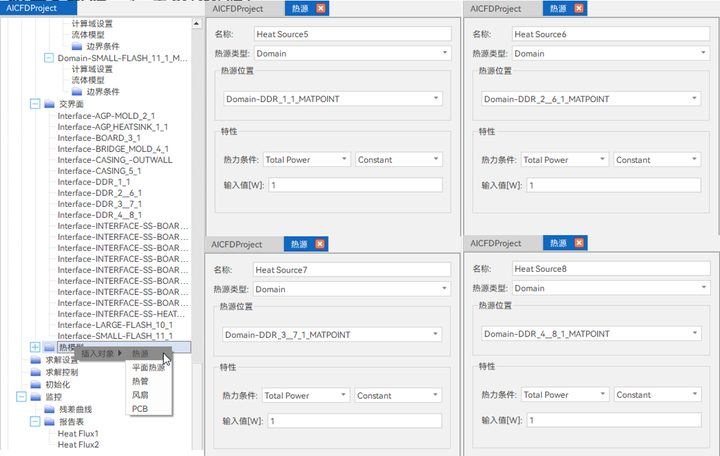The width and height of the screenshot is (720, 456).
Task: Open Constant dropdown in Heat Source8
Action: [658, 394]
